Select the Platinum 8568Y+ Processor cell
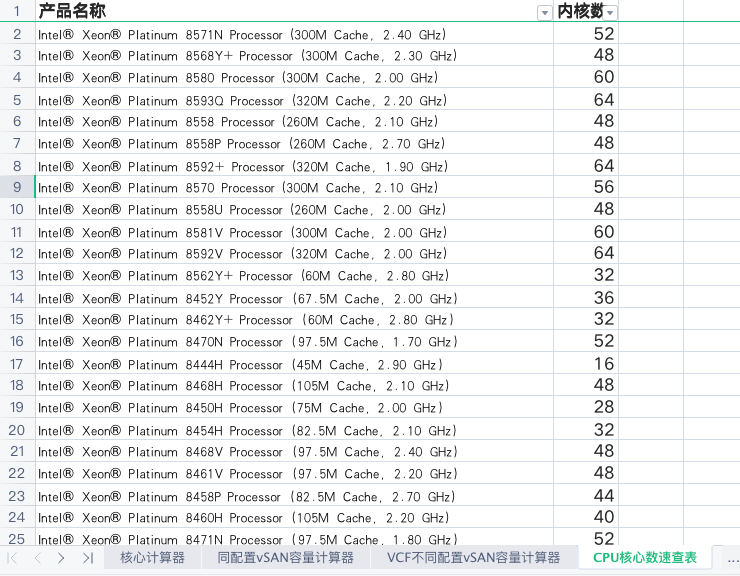This screenshot has height=576, width=740. point(294,56)
